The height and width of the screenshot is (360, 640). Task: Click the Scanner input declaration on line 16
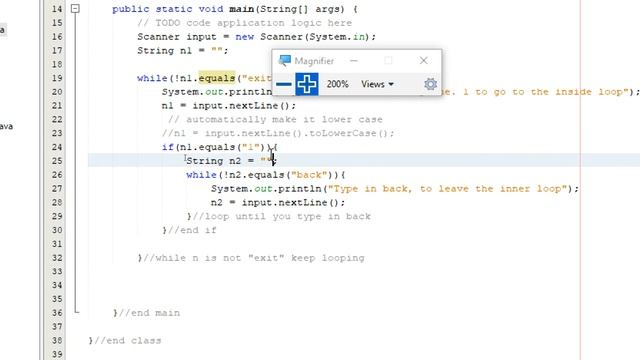click(256, 37)
